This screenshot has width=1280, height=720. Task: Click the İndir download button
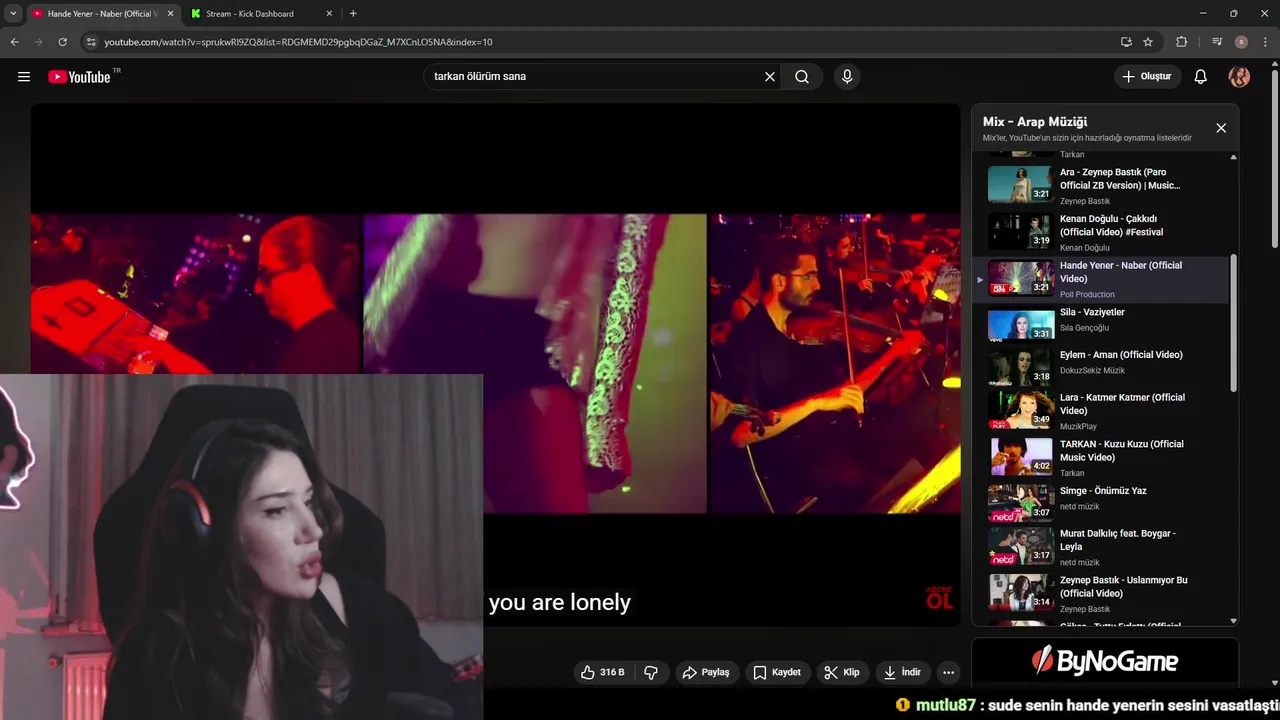pyautogui.click(x=902, y=673)
